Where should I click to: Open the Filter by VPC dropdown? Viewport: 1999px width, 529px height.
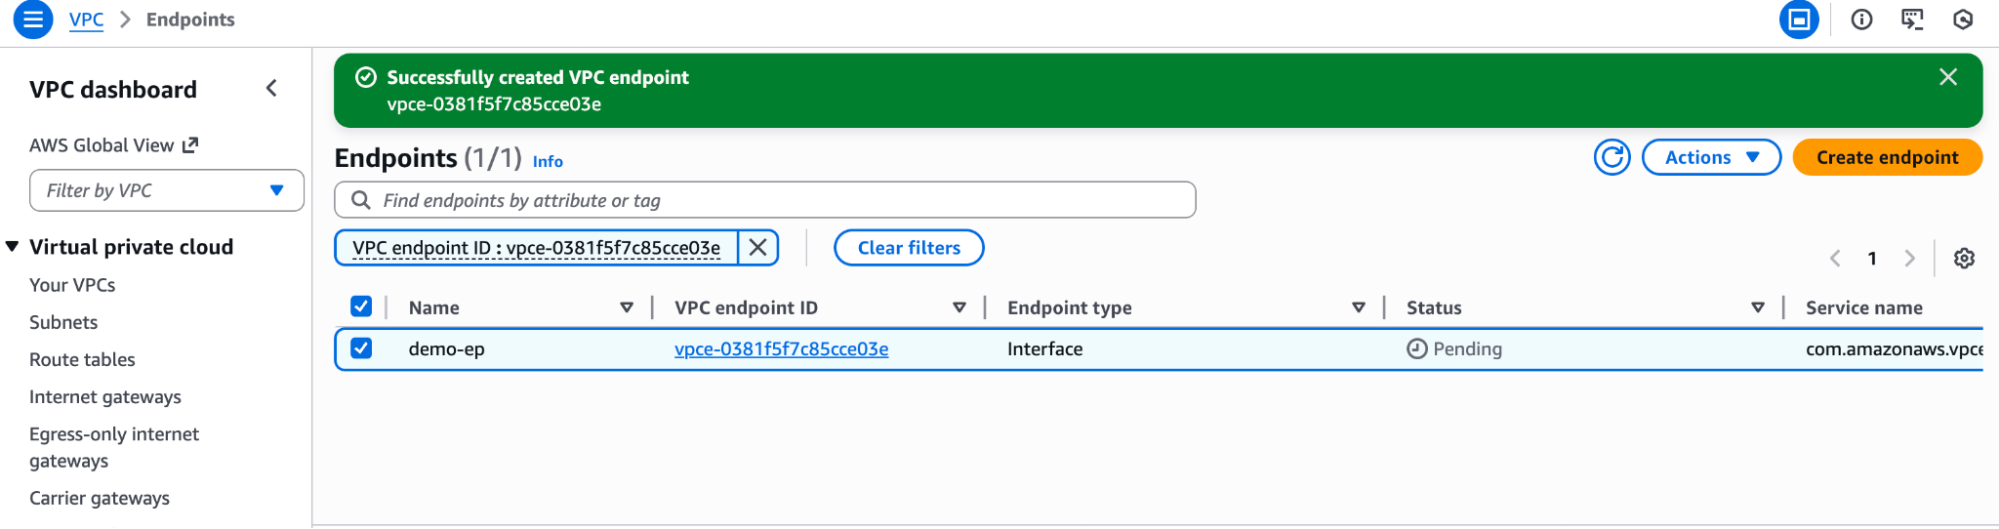pyautogui.click(x=167, y=190)
